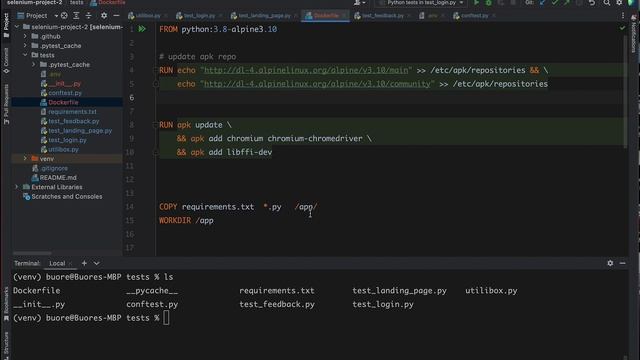Click the Debug bug icon in the top toolbar
640x360 pixels.
(x=489, y=3)
